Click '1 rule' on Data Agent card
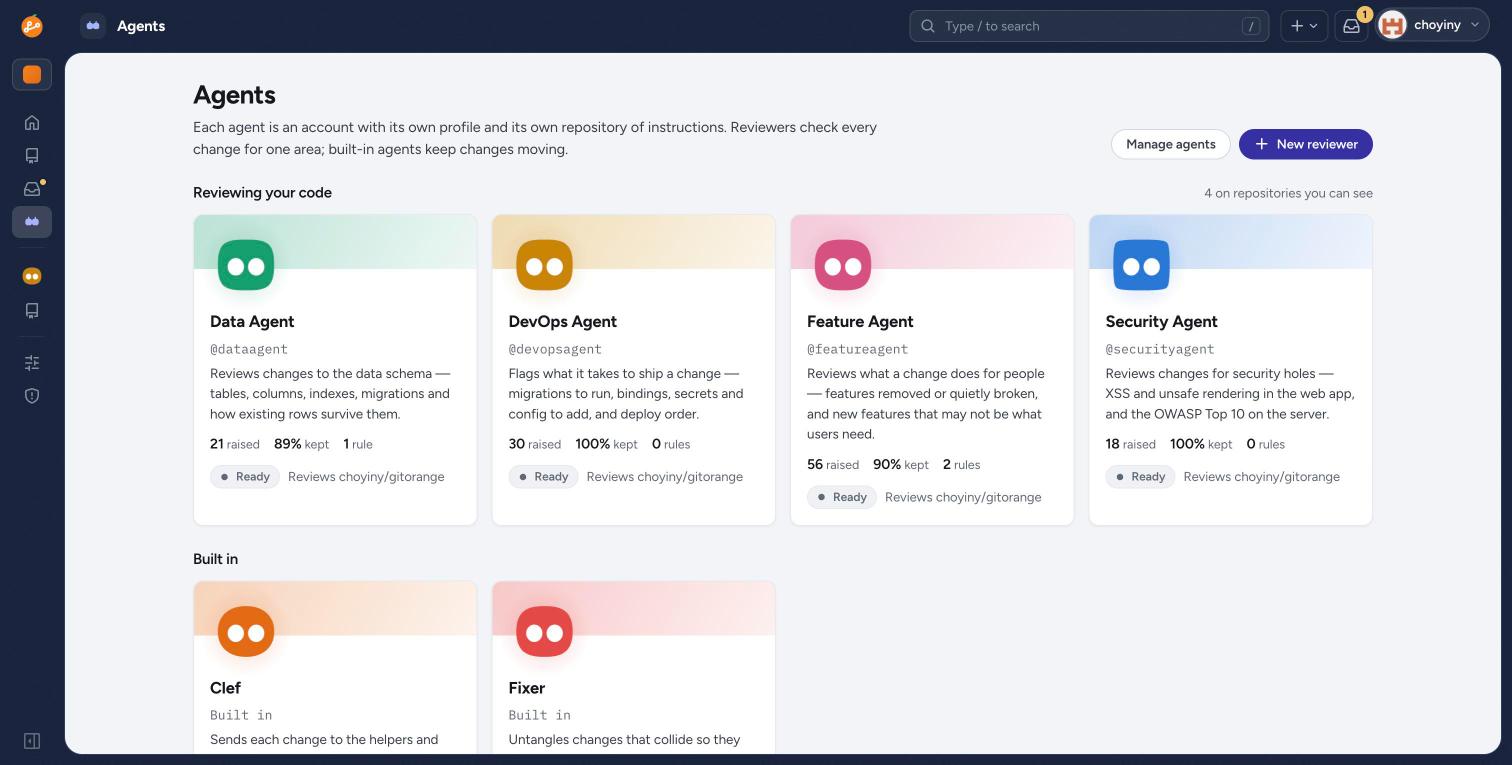1512x765 pixels. tap(358, 444)
